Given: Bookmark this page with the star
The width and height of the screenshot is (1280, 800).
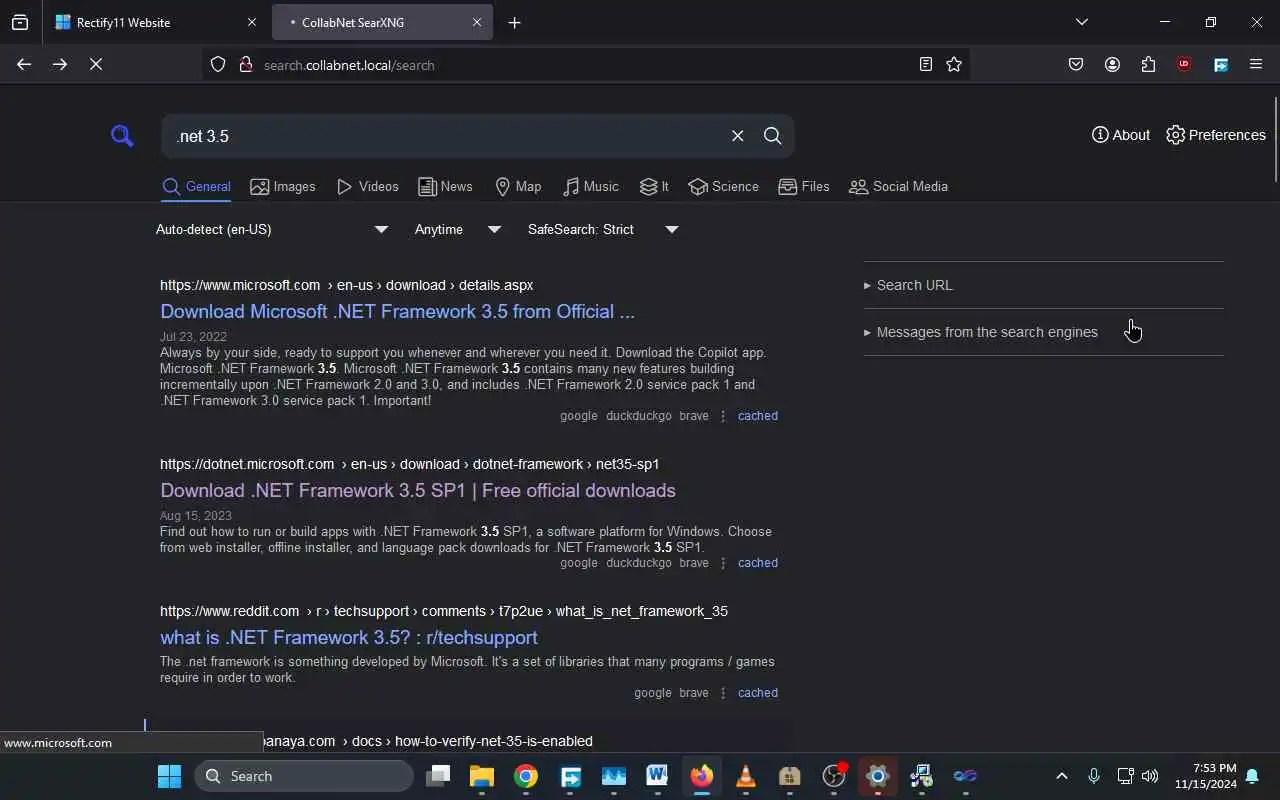Looking at the screenshot, I should (x=954, y=64).
